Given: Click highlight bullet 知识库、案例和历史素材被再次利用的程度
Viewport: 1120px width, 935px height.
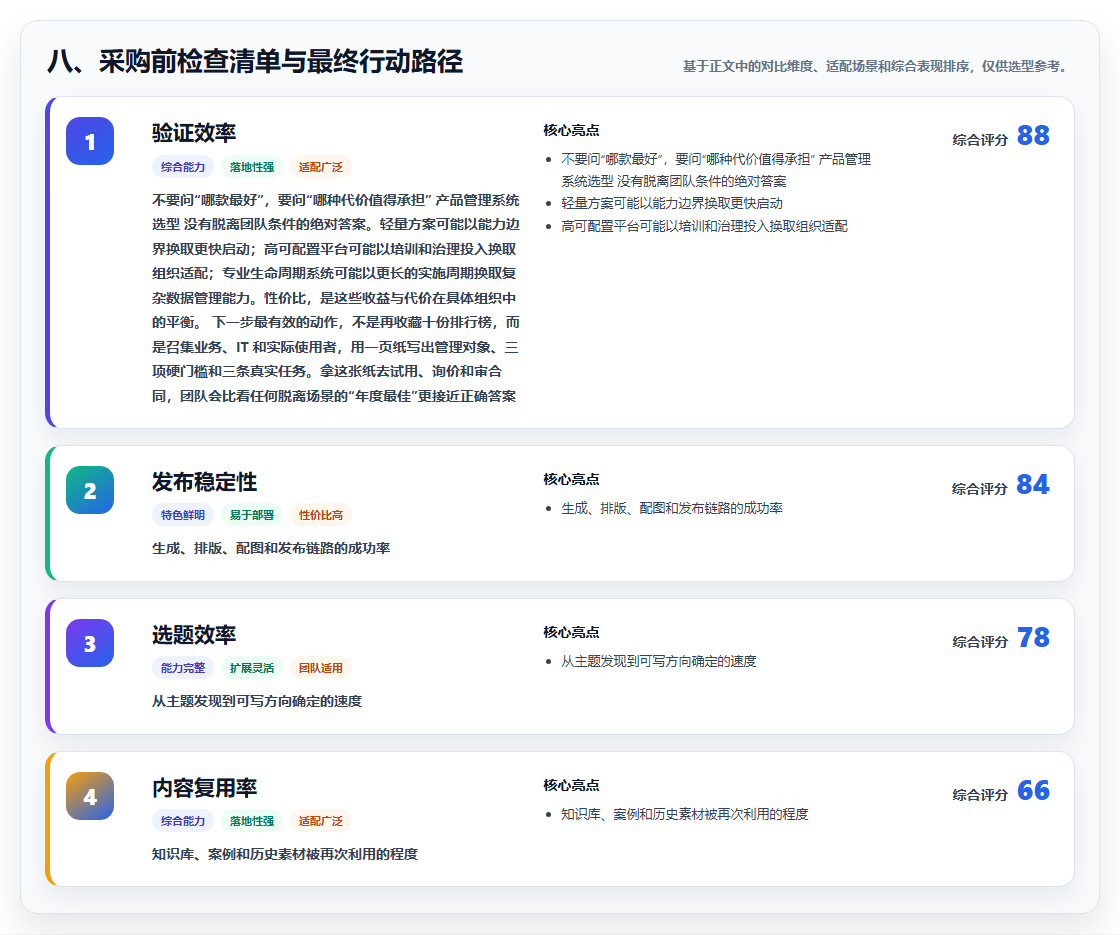Looking at the screenshot, I should pyautogui.click(x=685, y=814).
